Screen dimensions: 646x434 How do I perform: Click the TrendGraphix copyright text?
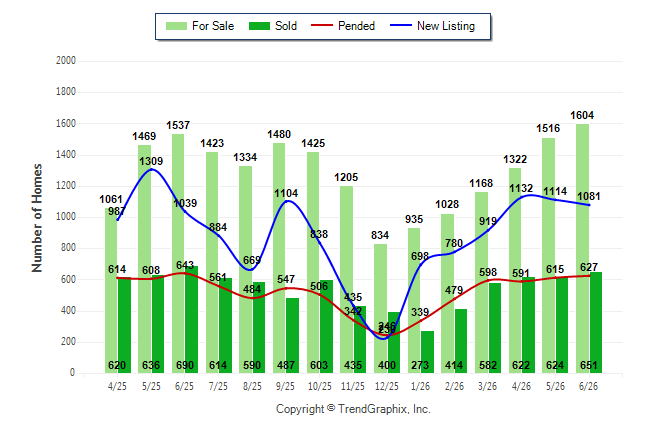(353, 409)
